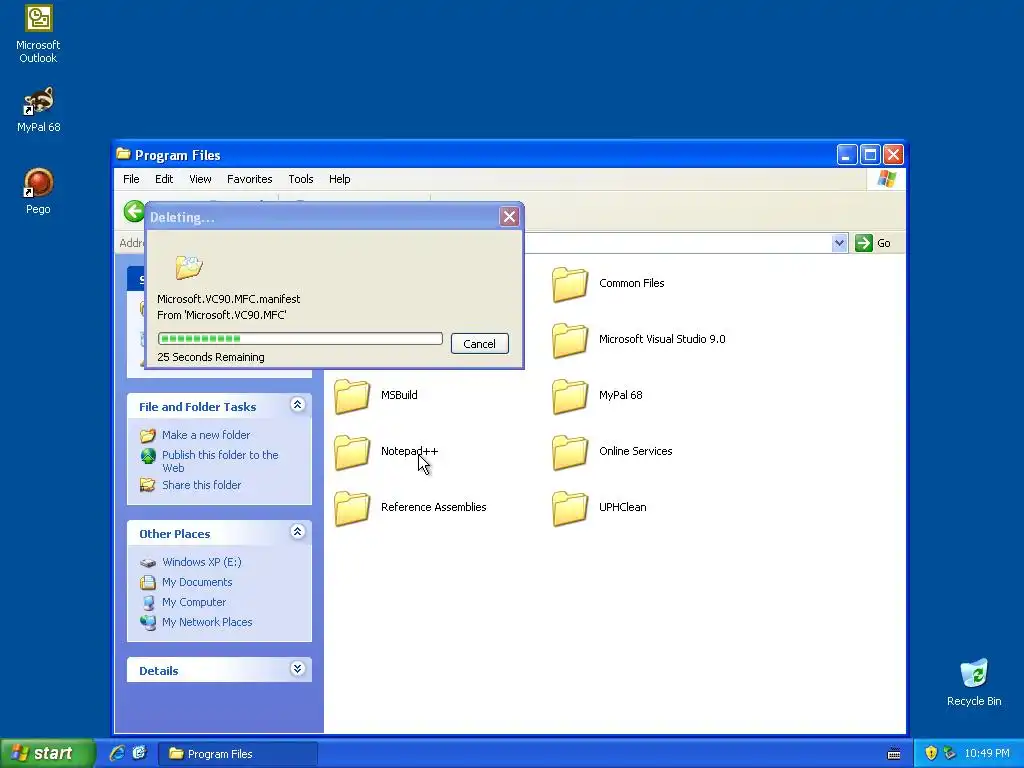
Task: Select the Notepad++ folder icon
Action: point(351,452)
